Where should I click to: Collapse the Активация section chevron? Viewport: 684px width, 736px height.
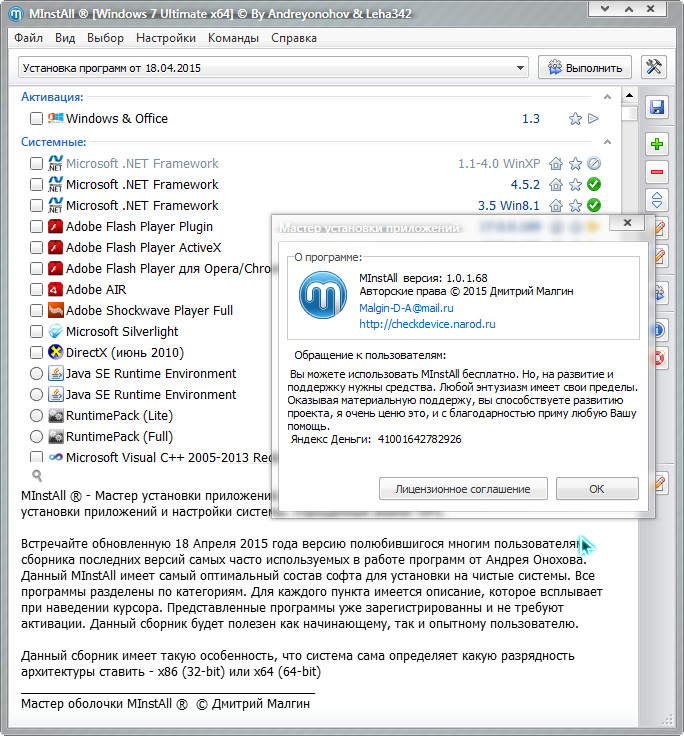[x=607, y=97]
